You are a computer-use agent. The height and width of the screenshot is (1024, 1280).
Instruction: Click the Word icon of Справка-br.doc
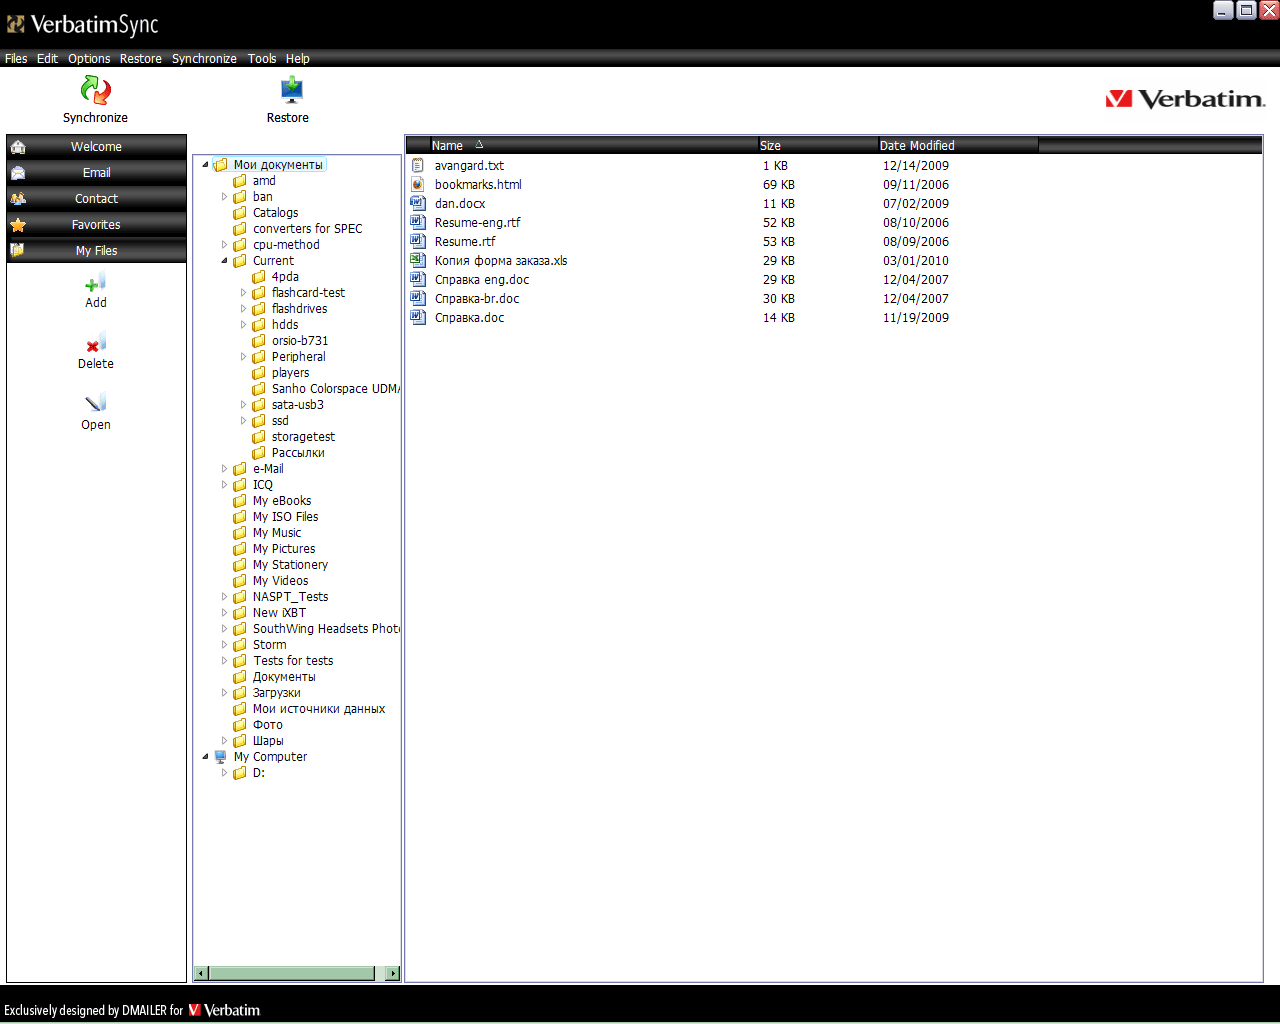coord(418,298)
